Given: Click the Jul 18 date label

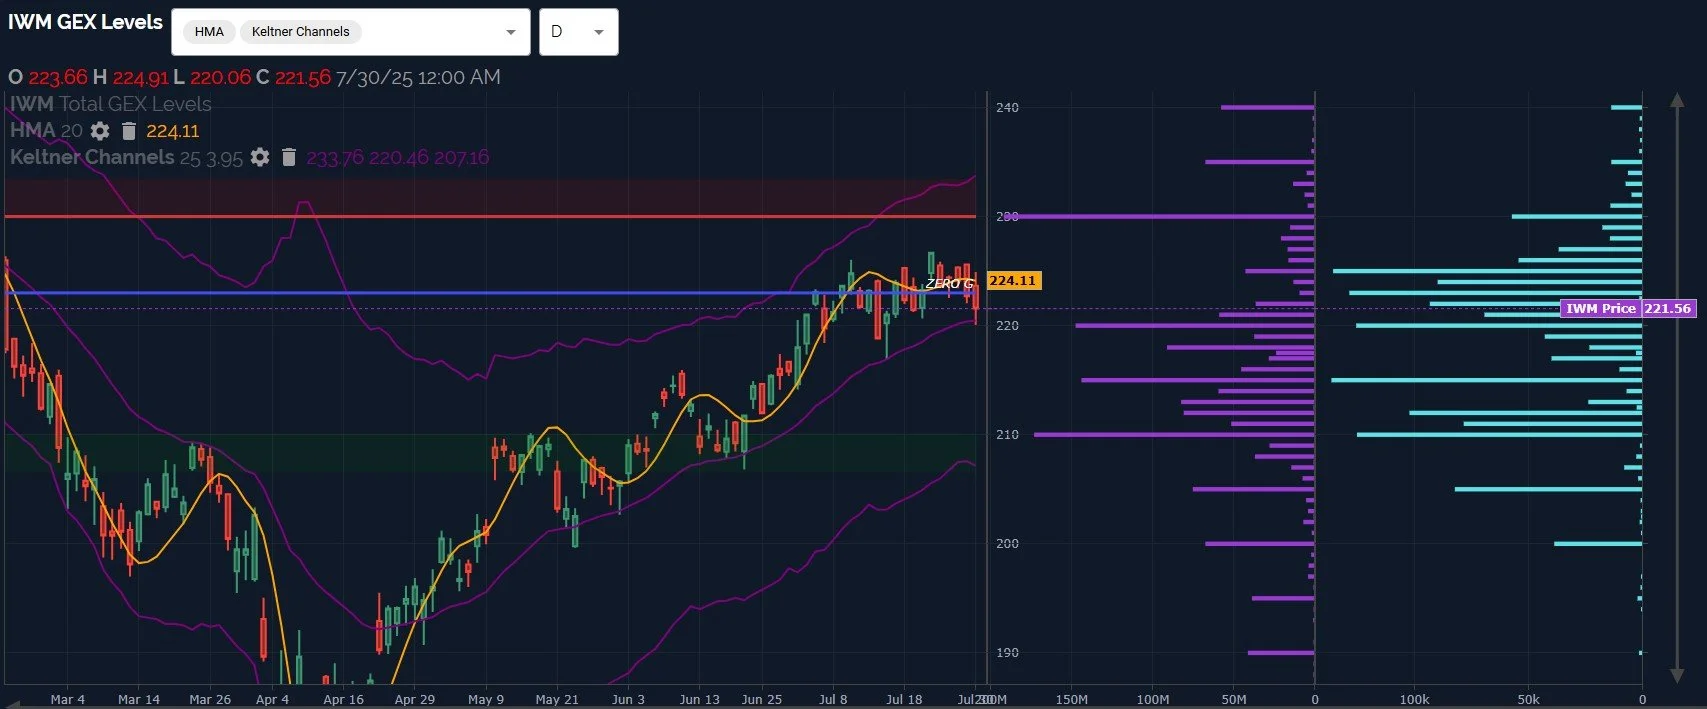Looking at the screenshot, I should click(904, 699).
